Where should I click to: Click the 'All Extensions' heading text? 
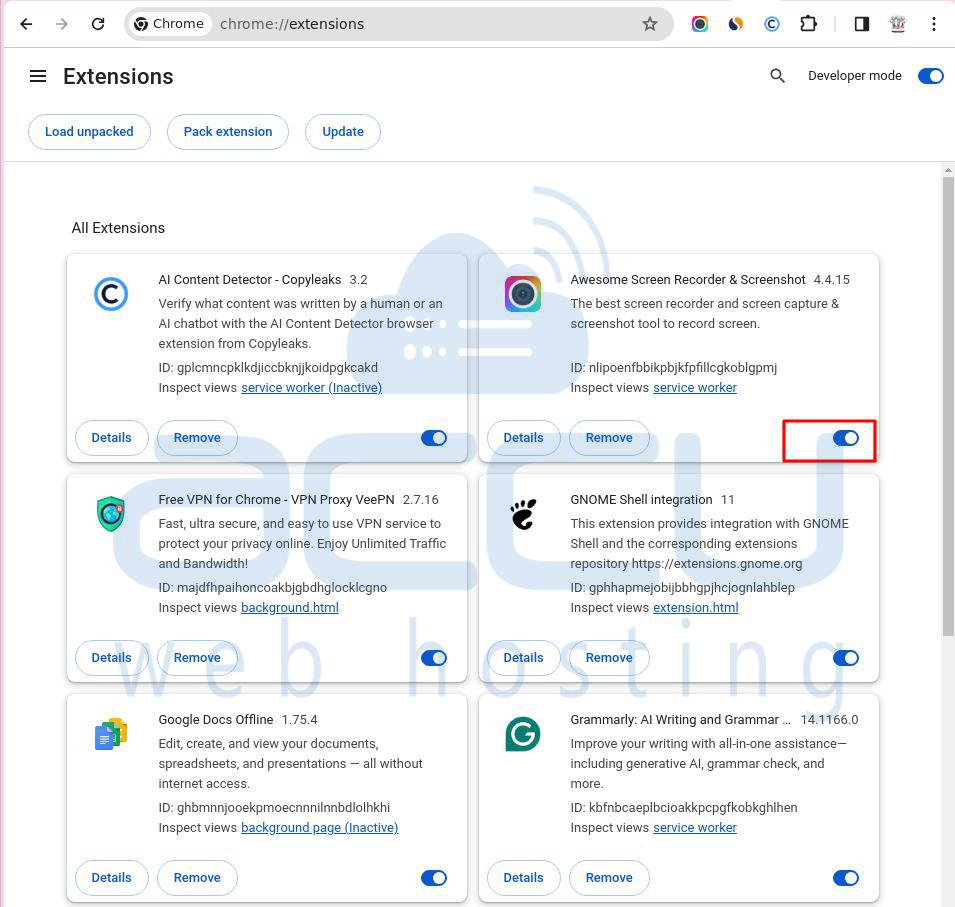pos(118,228)
